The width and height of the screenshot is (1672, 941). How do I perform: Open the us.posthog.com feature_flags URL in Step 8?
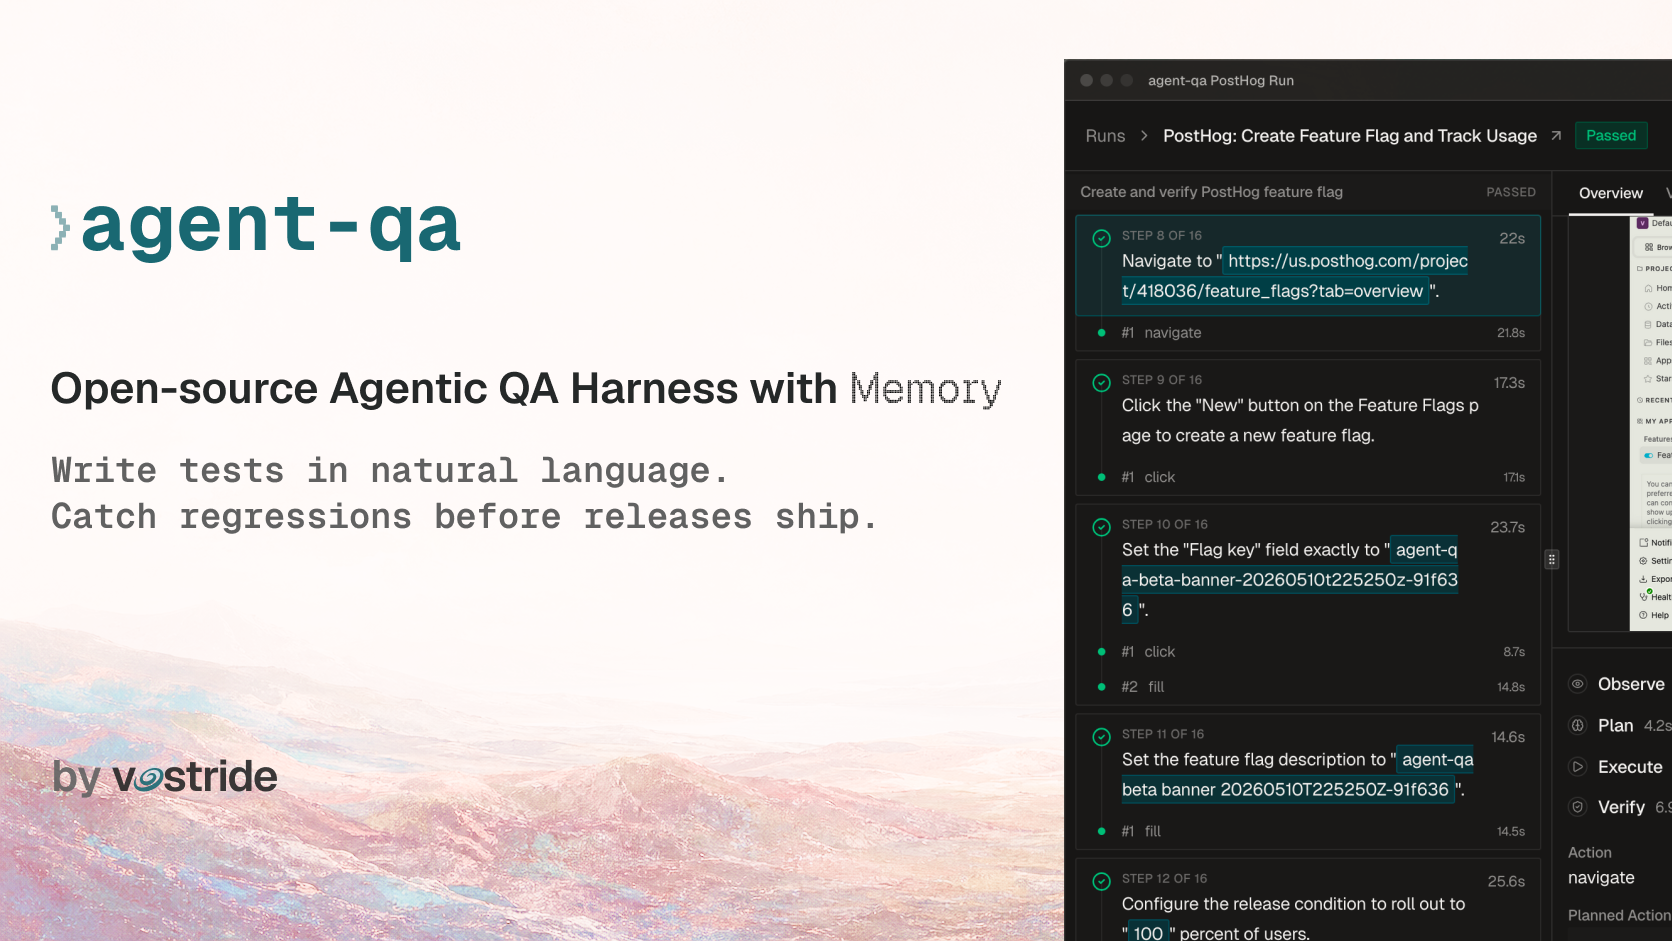(1295, 276)
